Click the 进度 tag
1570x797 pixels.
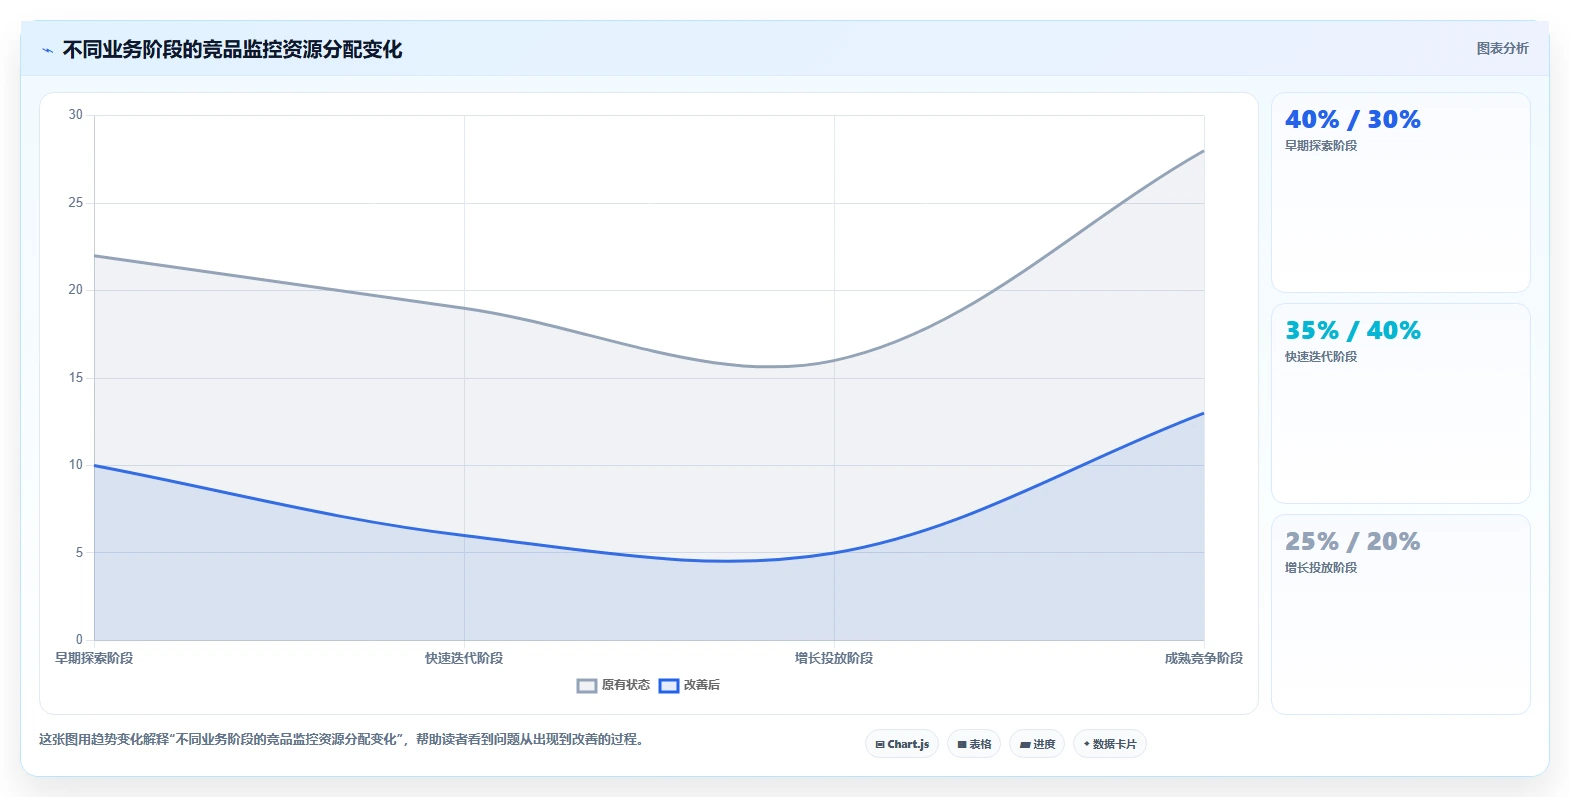pyautogui.click(x=1037, y=744)
